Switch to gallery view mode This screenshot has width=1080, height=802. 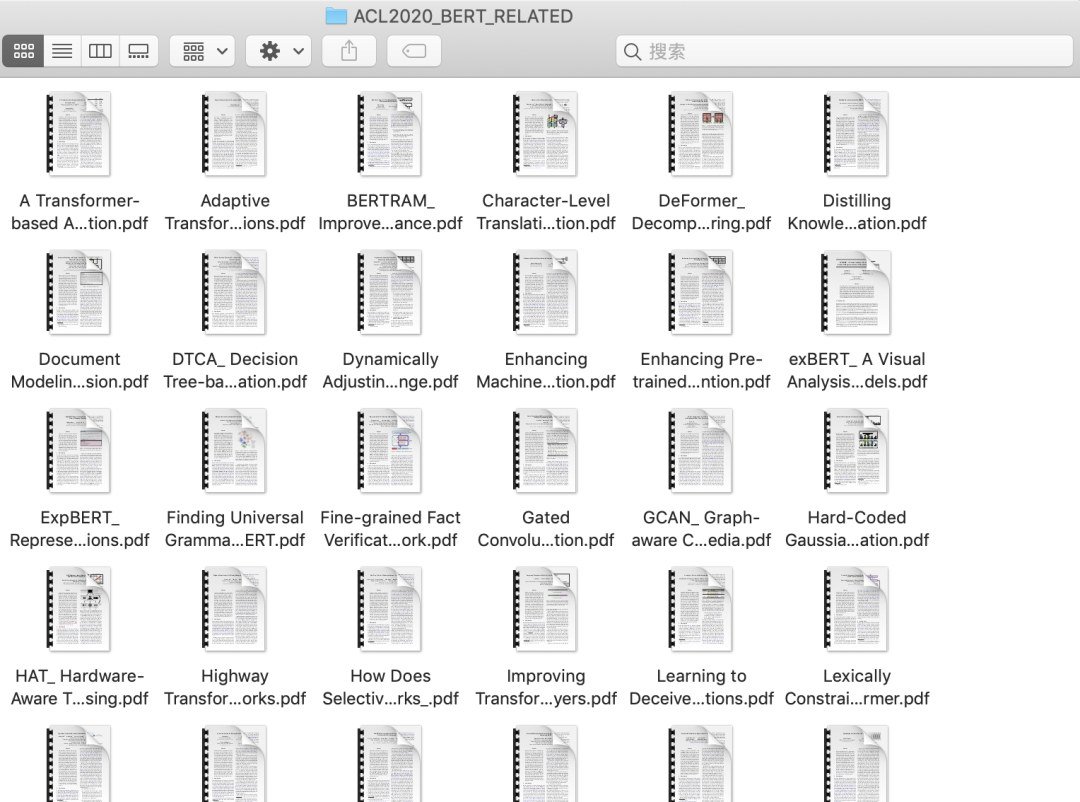(x=138, y=51)
